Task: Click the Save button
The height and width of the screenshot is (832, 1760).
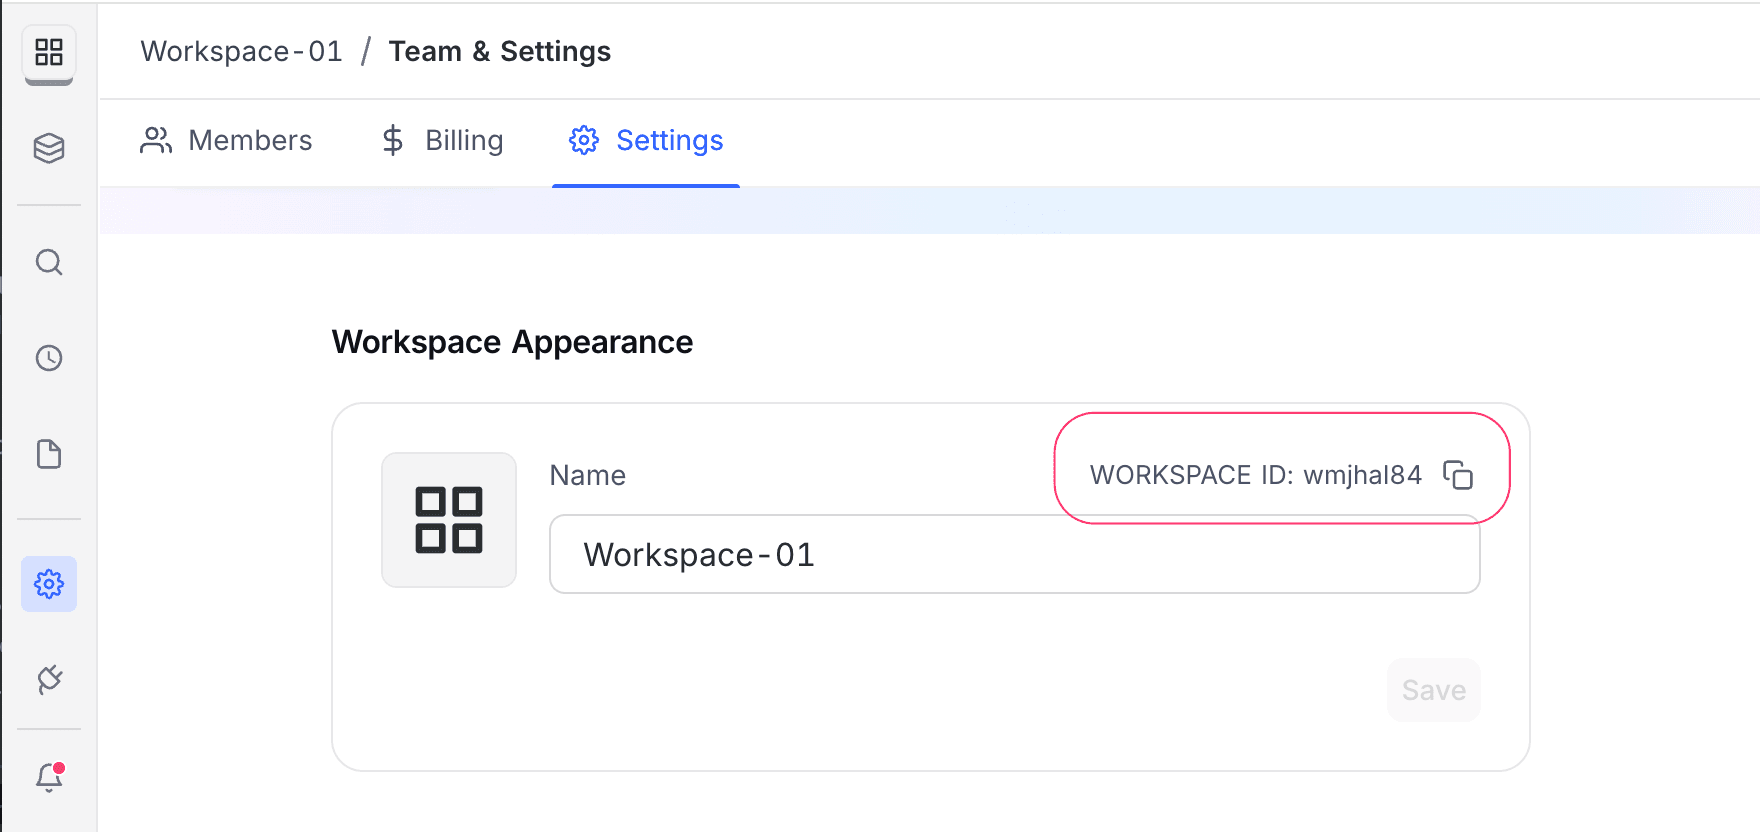Action: click(x=1433, y=690)
